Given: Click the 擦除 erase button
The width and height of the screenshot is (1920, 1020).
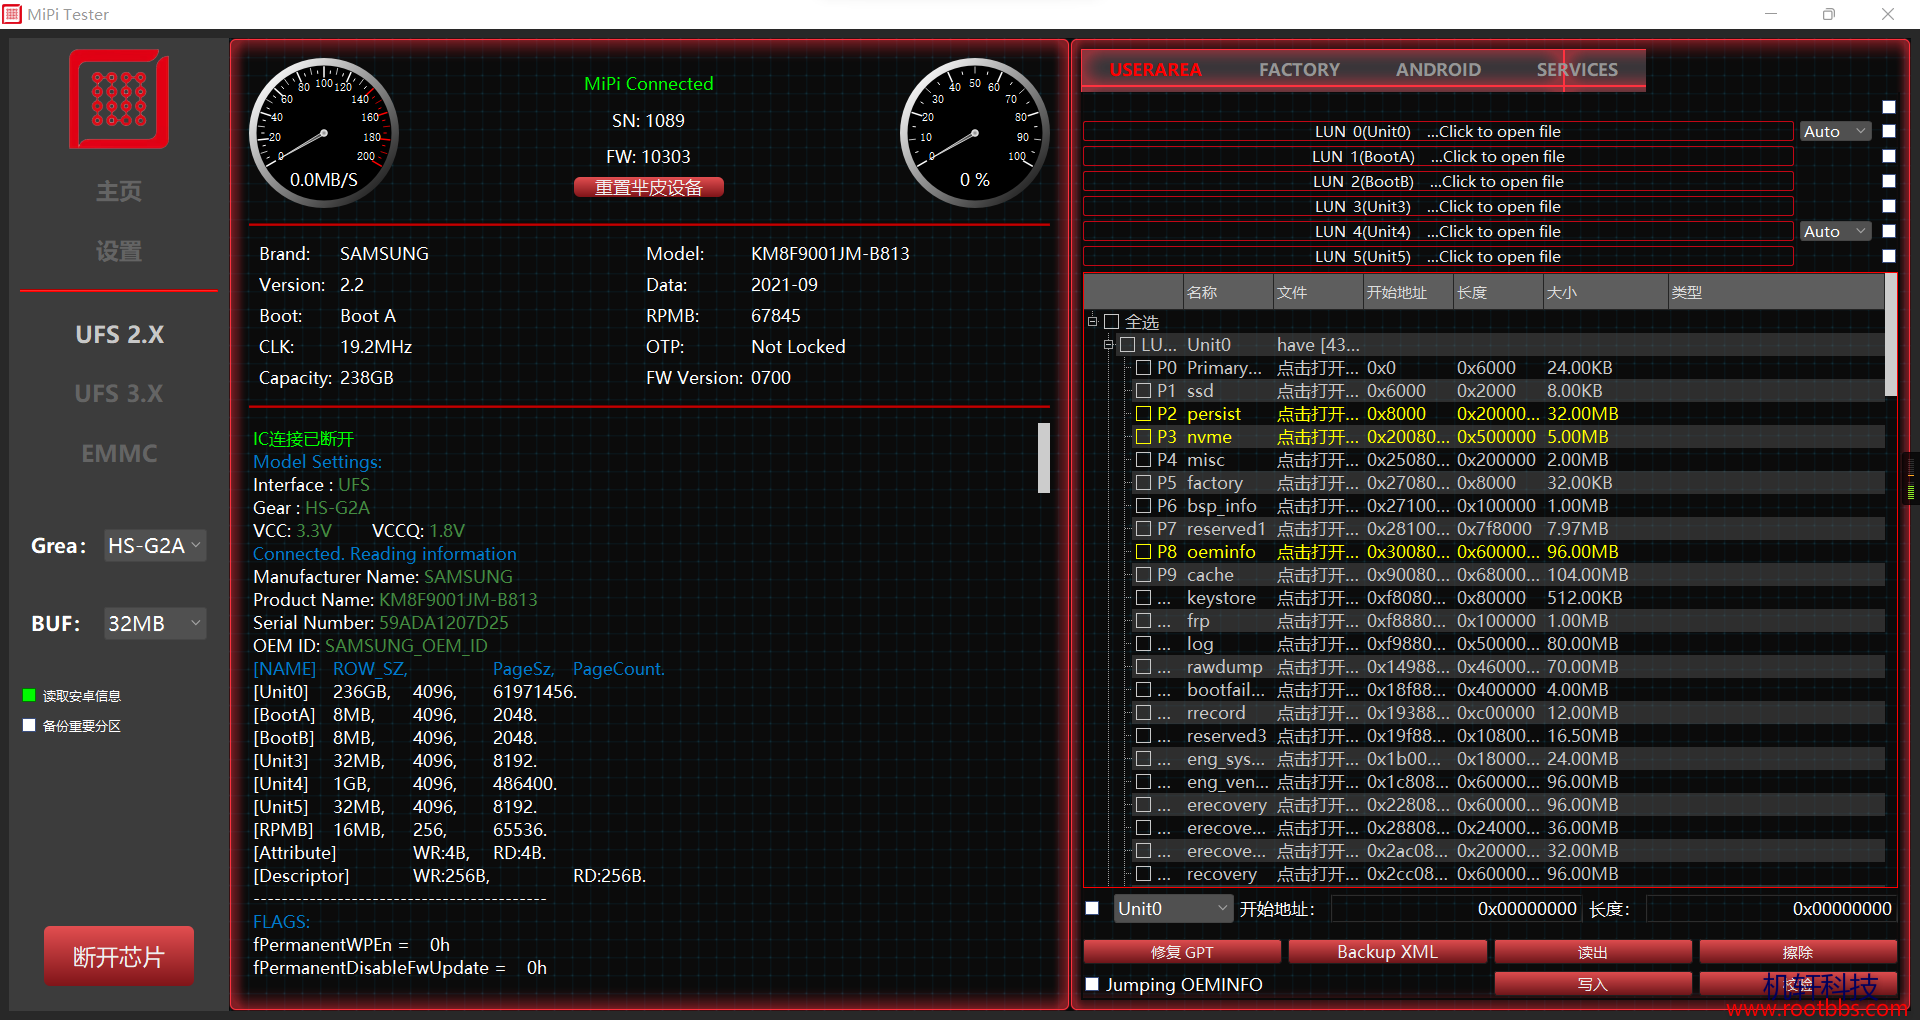Looking at the screenshot, I should click(1797, 952).
